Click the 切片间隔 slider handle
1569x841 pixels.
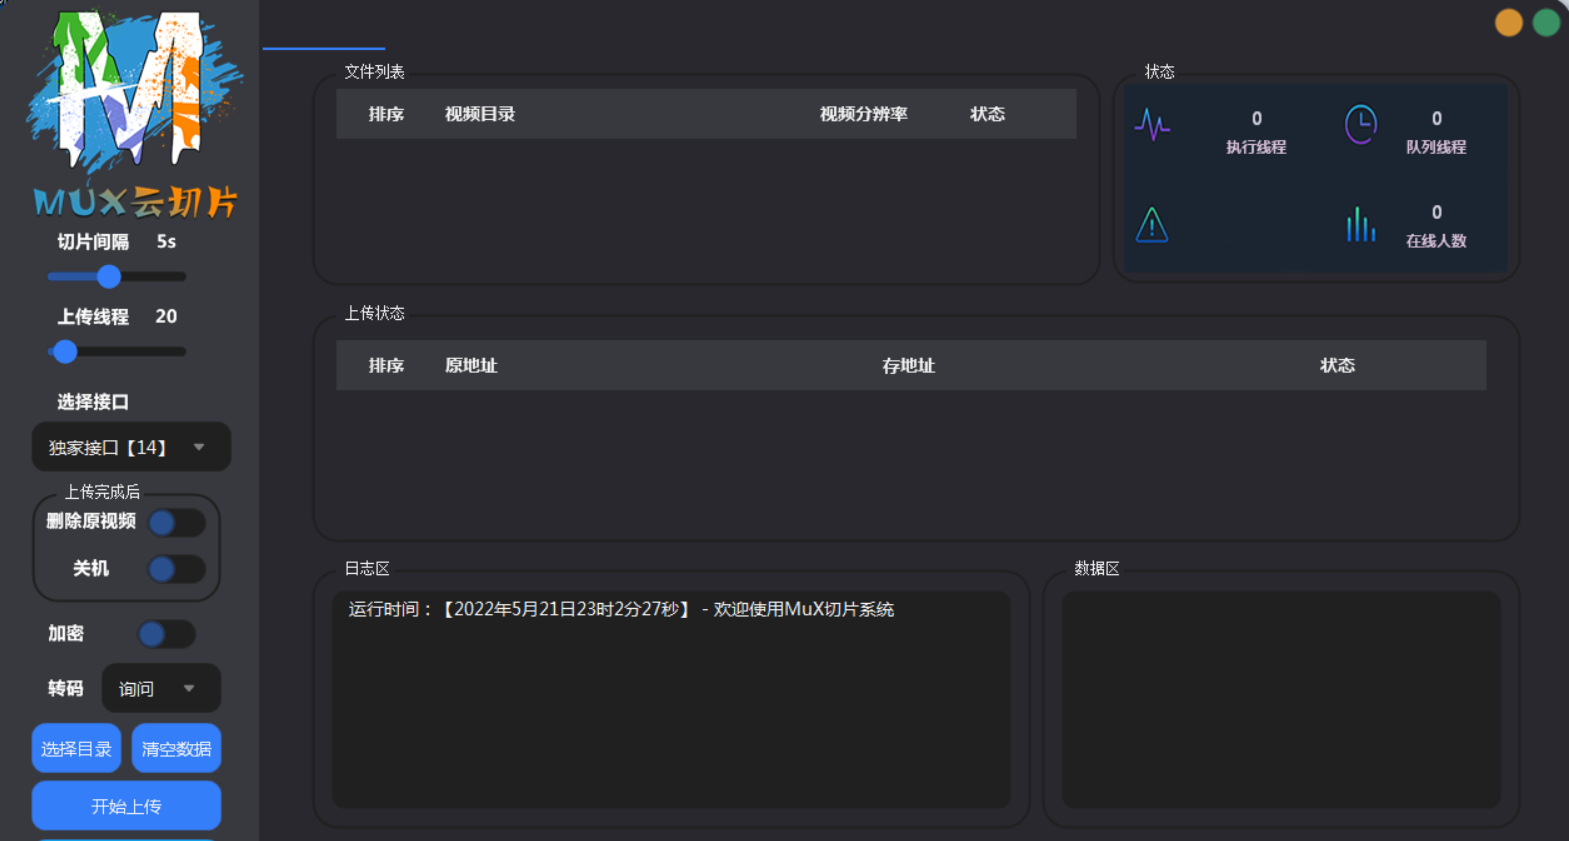click(x=109, y=277)
